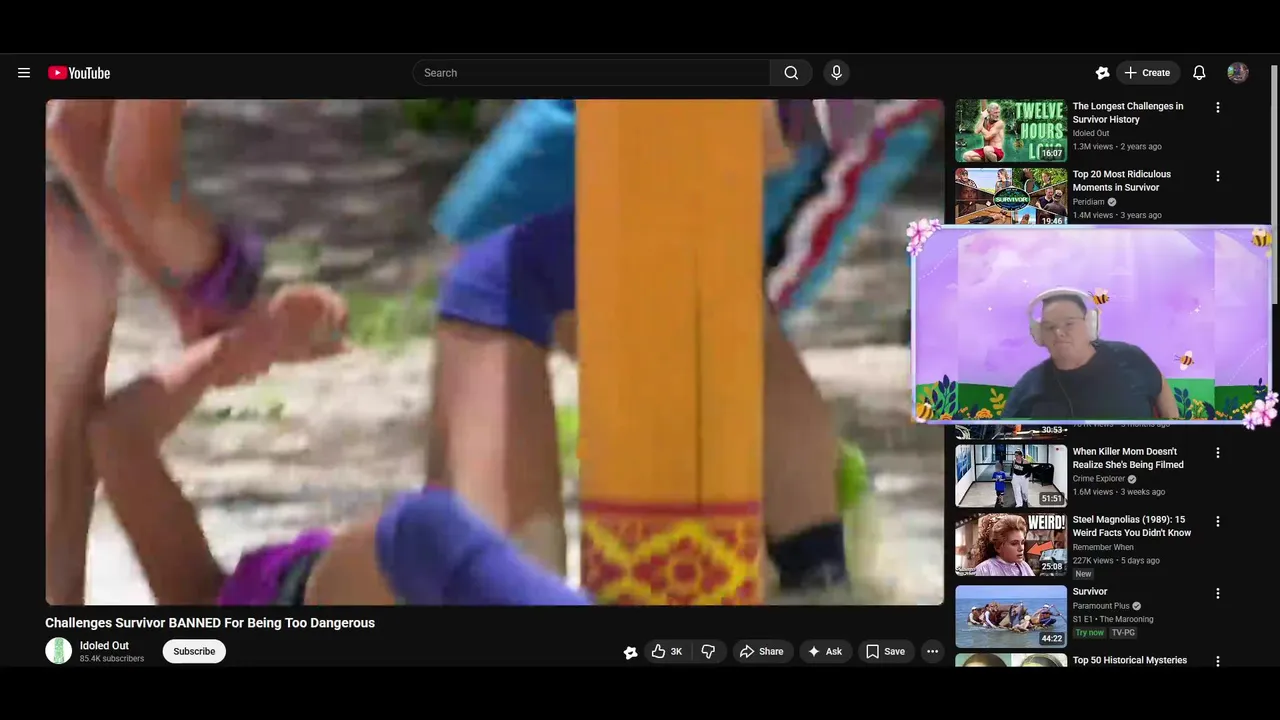This screenshot has height=720, width=1280.
Task: Open options for Steel Magnolias video
Action: (1217, 521)
